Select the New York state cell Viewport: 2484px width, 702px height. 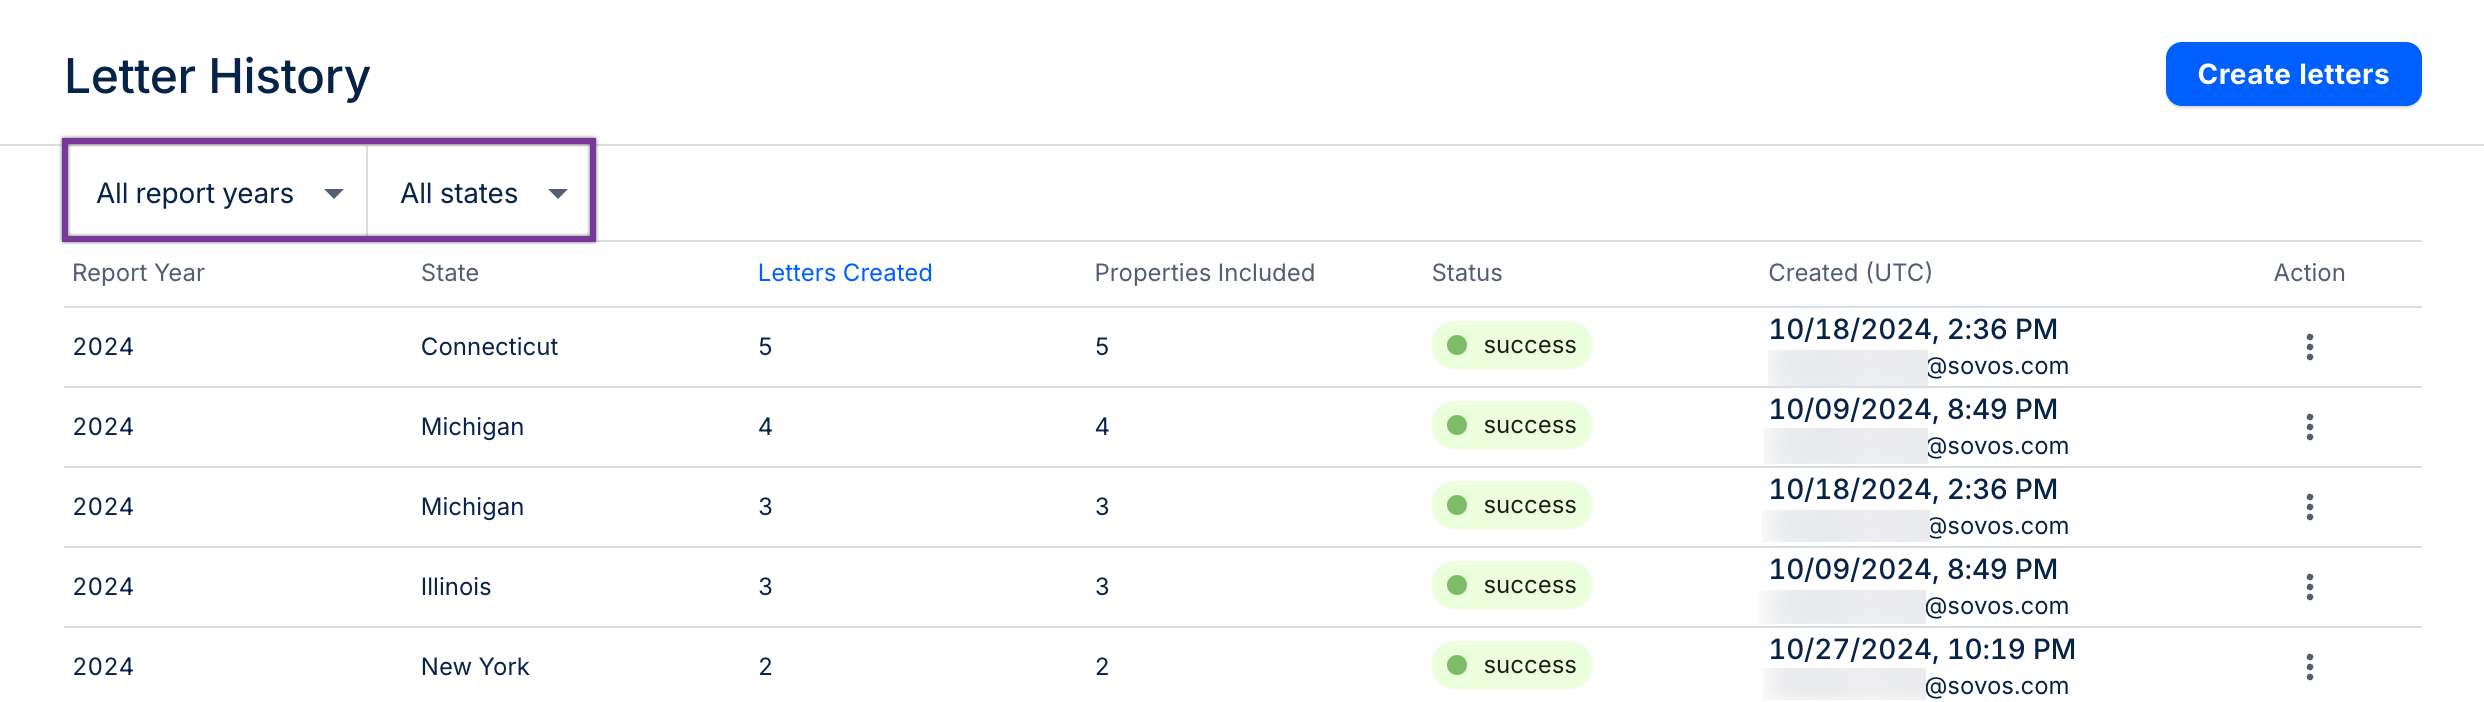475,667
